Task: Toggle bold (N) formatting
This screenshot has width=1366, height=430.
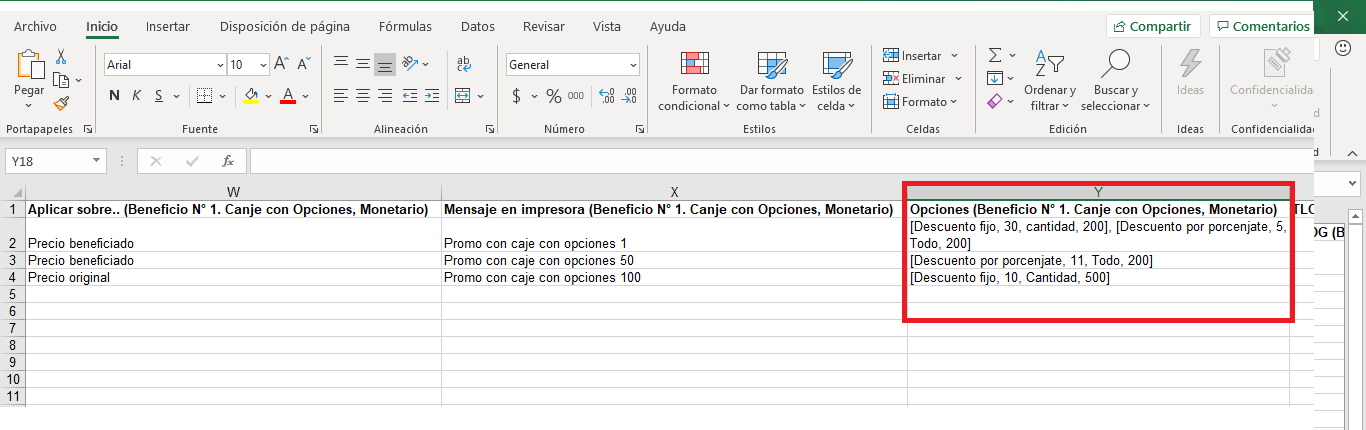Action: pos(114,96)
